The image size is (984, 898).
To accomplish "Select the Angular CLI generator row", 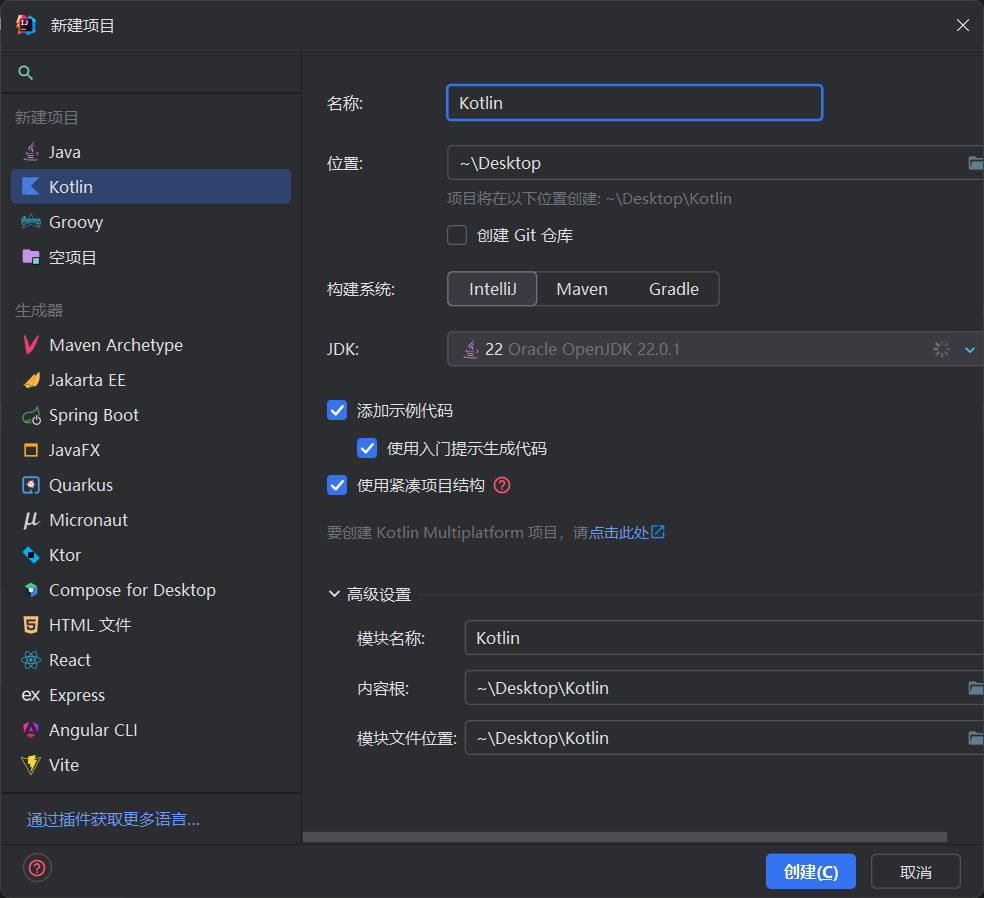I will 151,730.
